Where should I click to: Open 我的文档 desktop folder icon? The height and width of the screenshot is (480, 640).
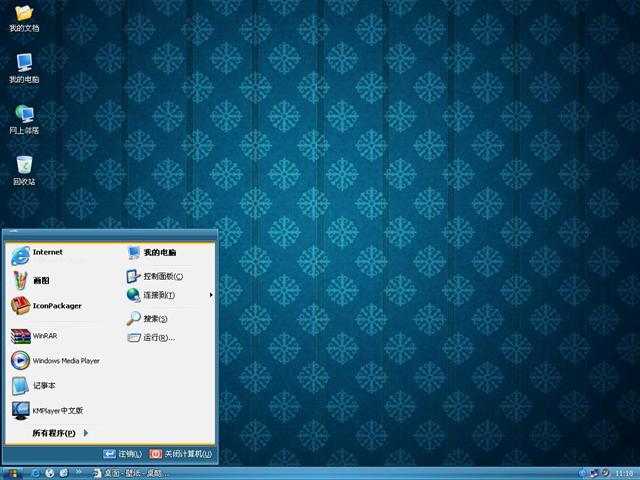coord(24,15)
